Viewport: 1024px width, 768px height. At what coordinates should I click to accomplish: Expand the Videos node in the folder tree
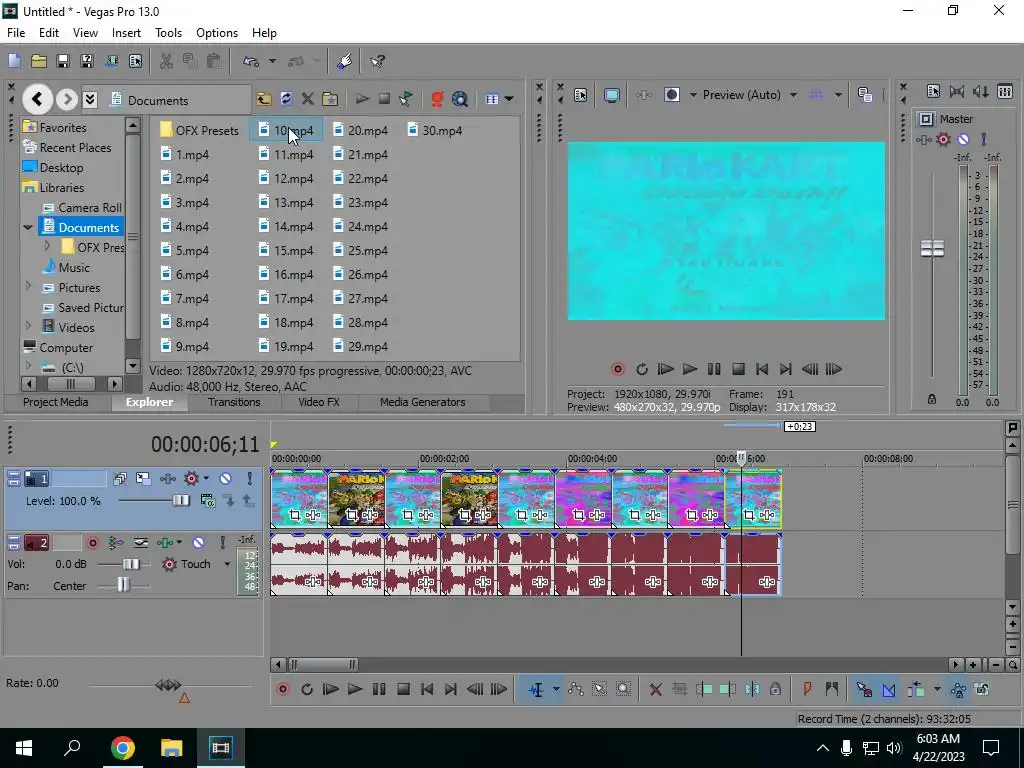tap(28, 325)
